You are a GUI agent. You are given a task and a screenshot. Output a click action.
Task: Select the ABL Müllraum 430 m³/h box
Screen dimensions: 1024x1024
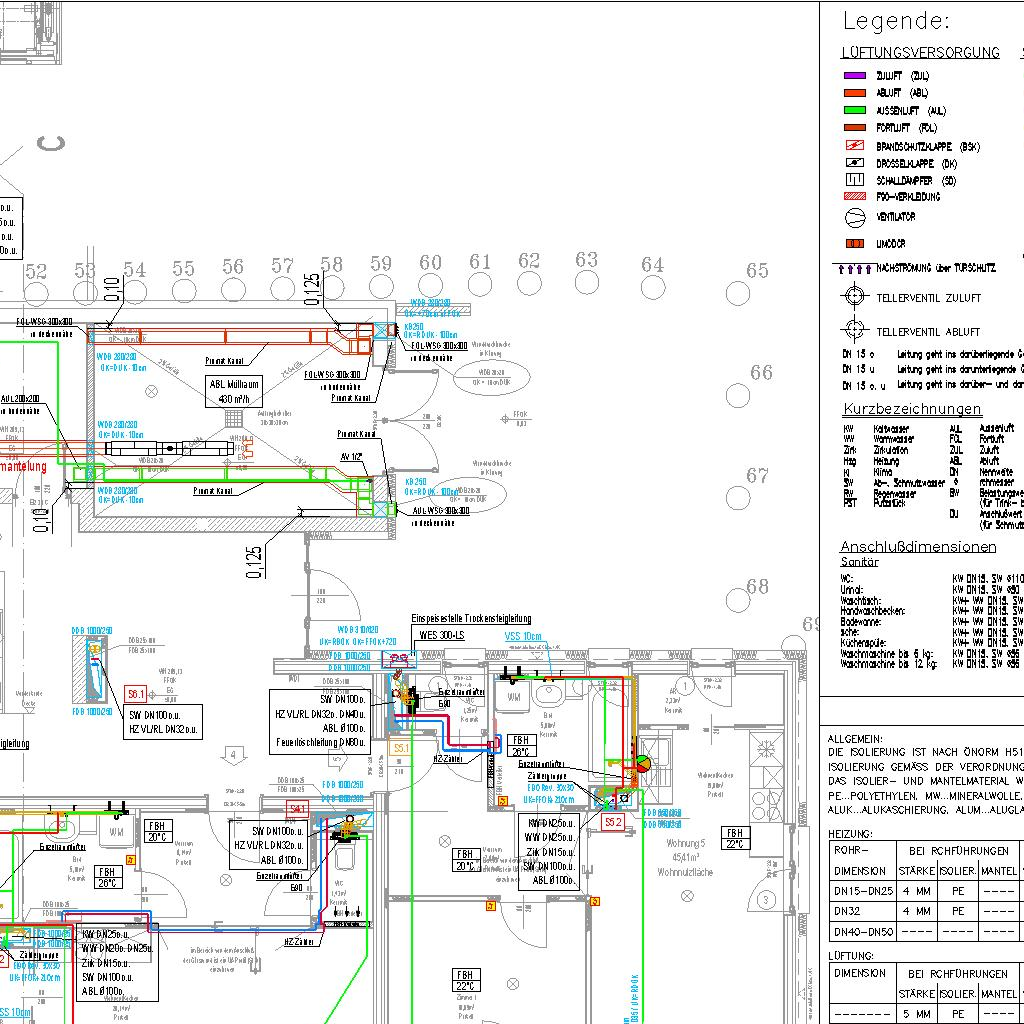[x=234, y=390]
